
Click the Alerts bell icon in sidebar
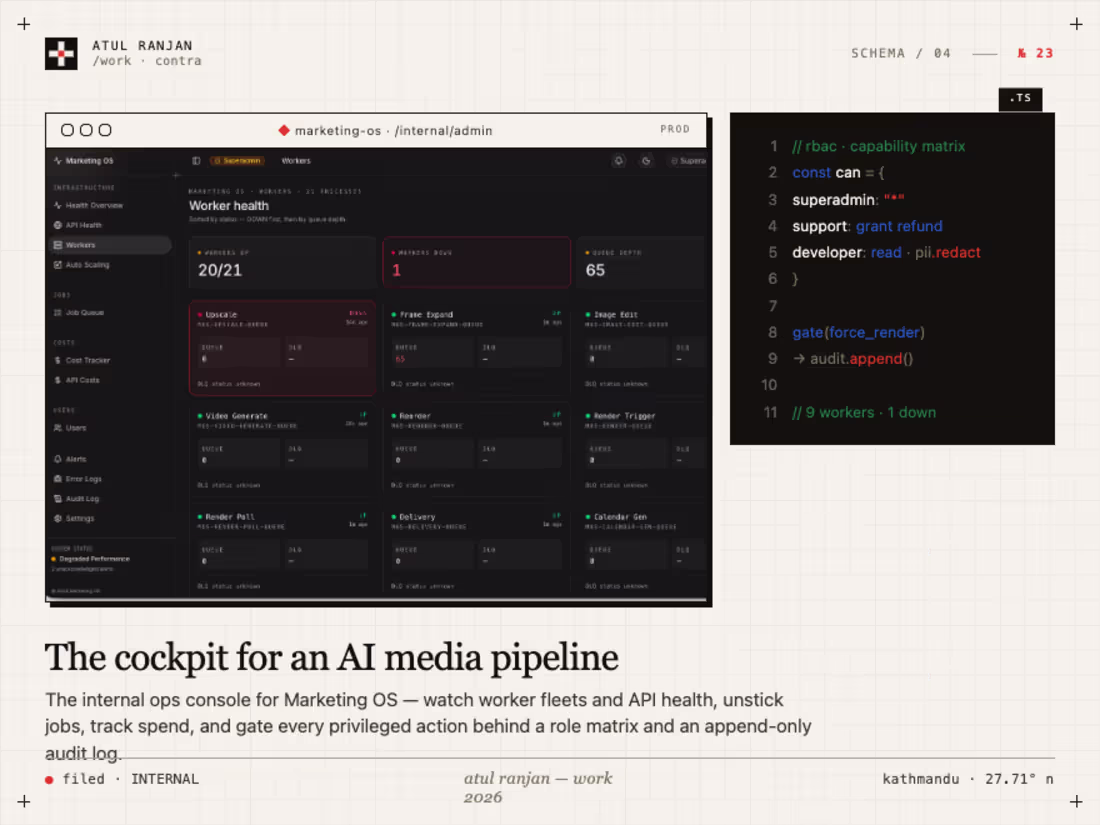(x=58, y=459)
